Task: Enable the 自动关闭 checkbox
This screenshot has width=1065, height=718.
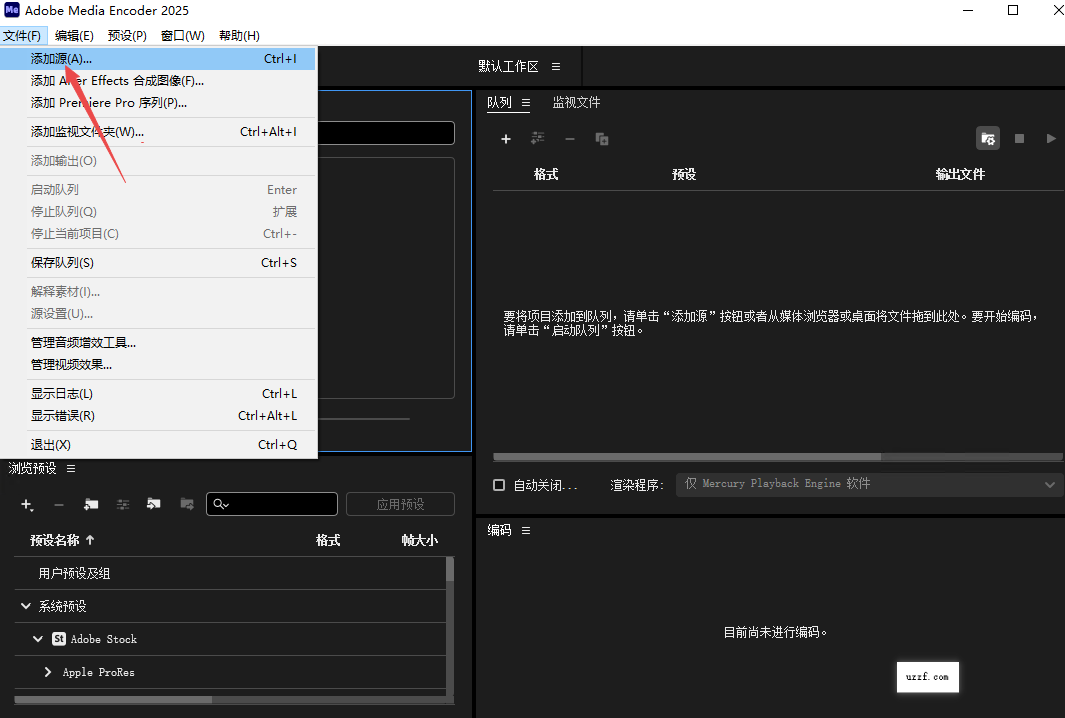Action: [x=499, y=485]
